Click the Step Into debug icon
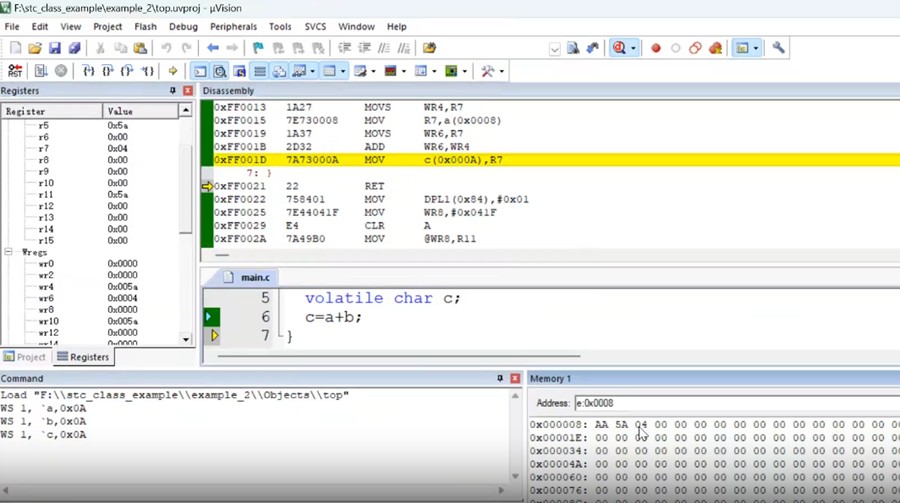The height and width of the screenshot is (503, 900). (x=88, y=71)
